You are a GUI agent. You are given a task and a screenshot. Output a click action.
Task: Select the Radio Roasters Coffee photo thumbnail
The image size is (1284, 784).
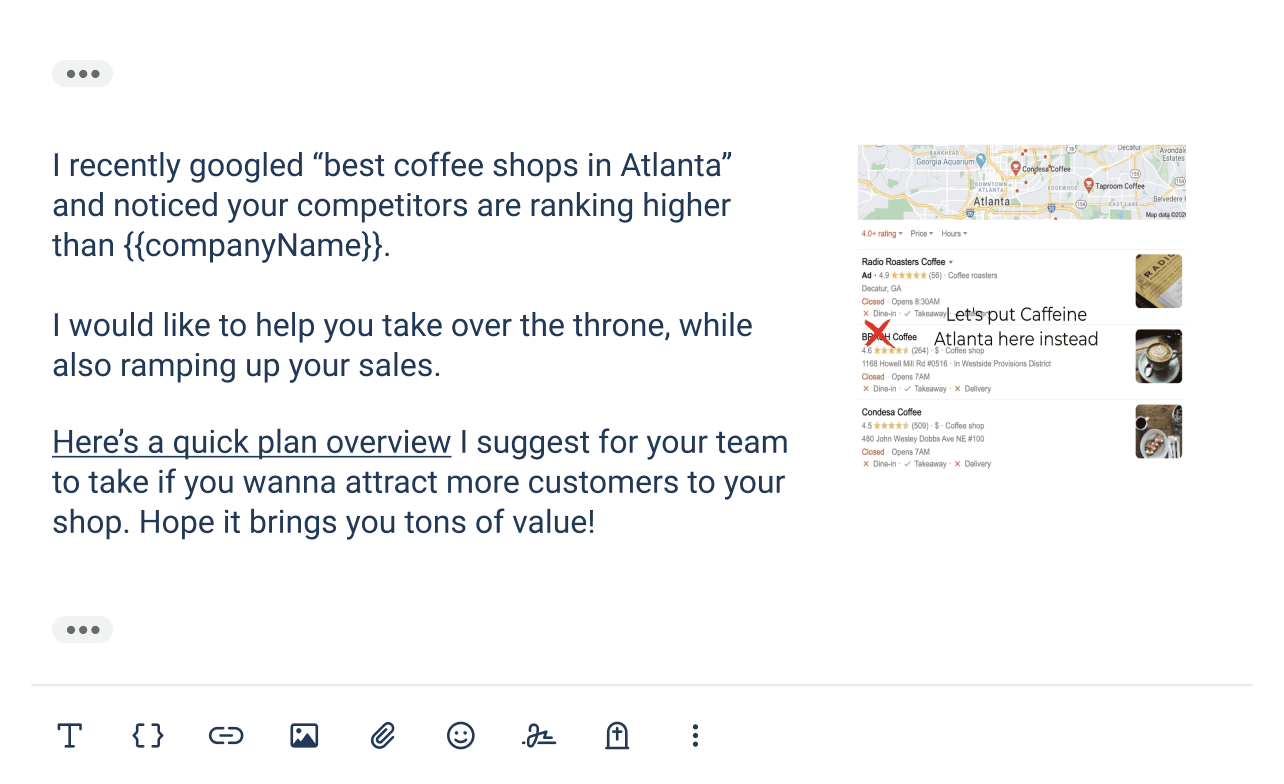point(1158,281)
